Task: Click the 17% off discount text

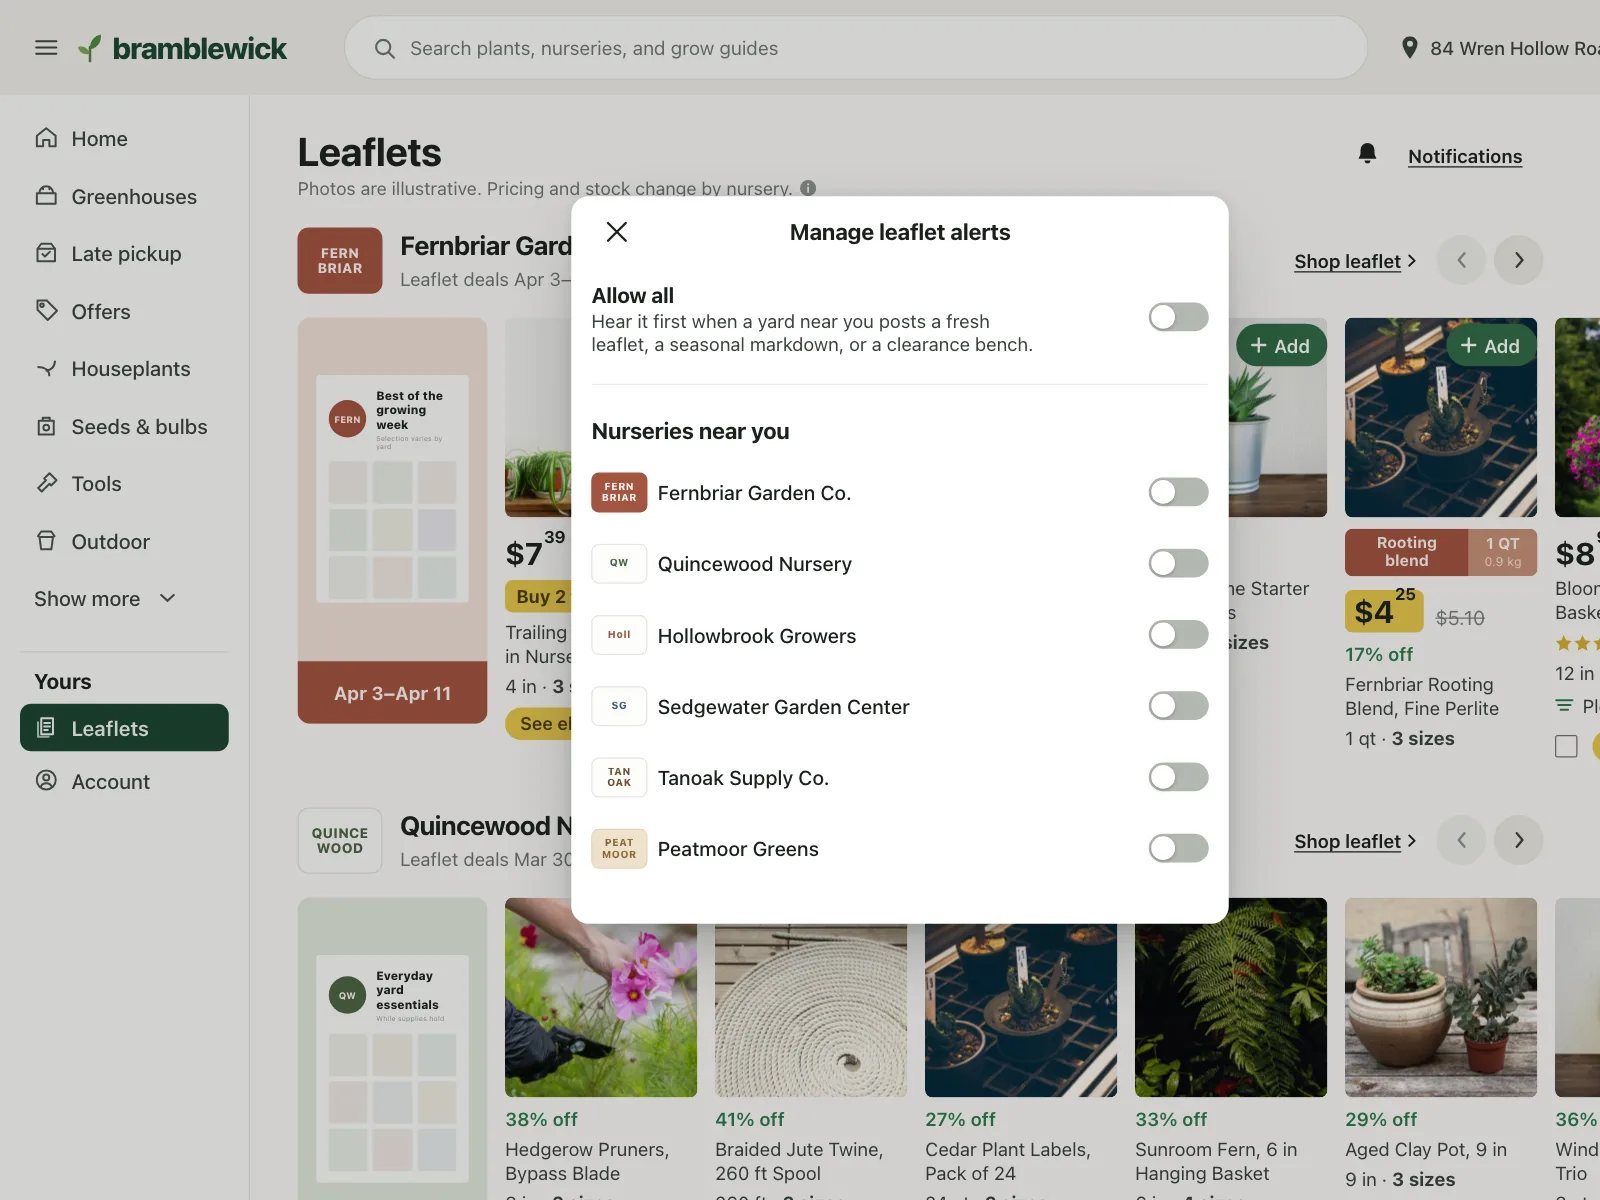Action: [x=1379, y=654]
